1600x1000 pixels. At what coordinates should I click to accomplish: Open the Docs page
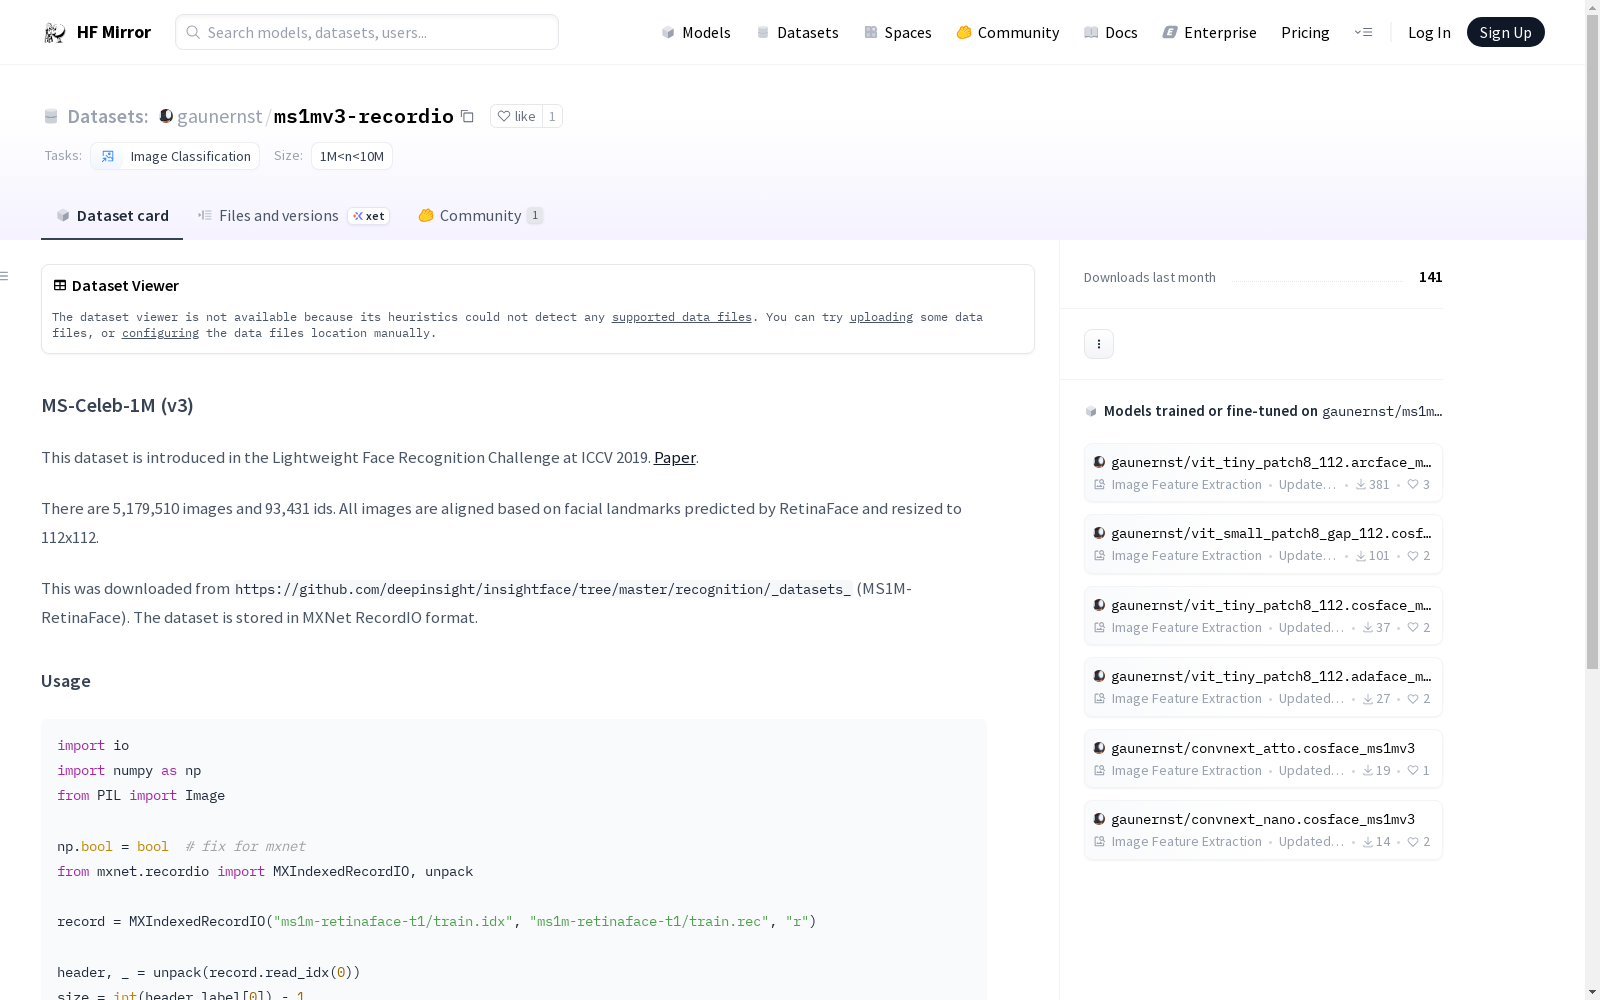point(1111,32)
